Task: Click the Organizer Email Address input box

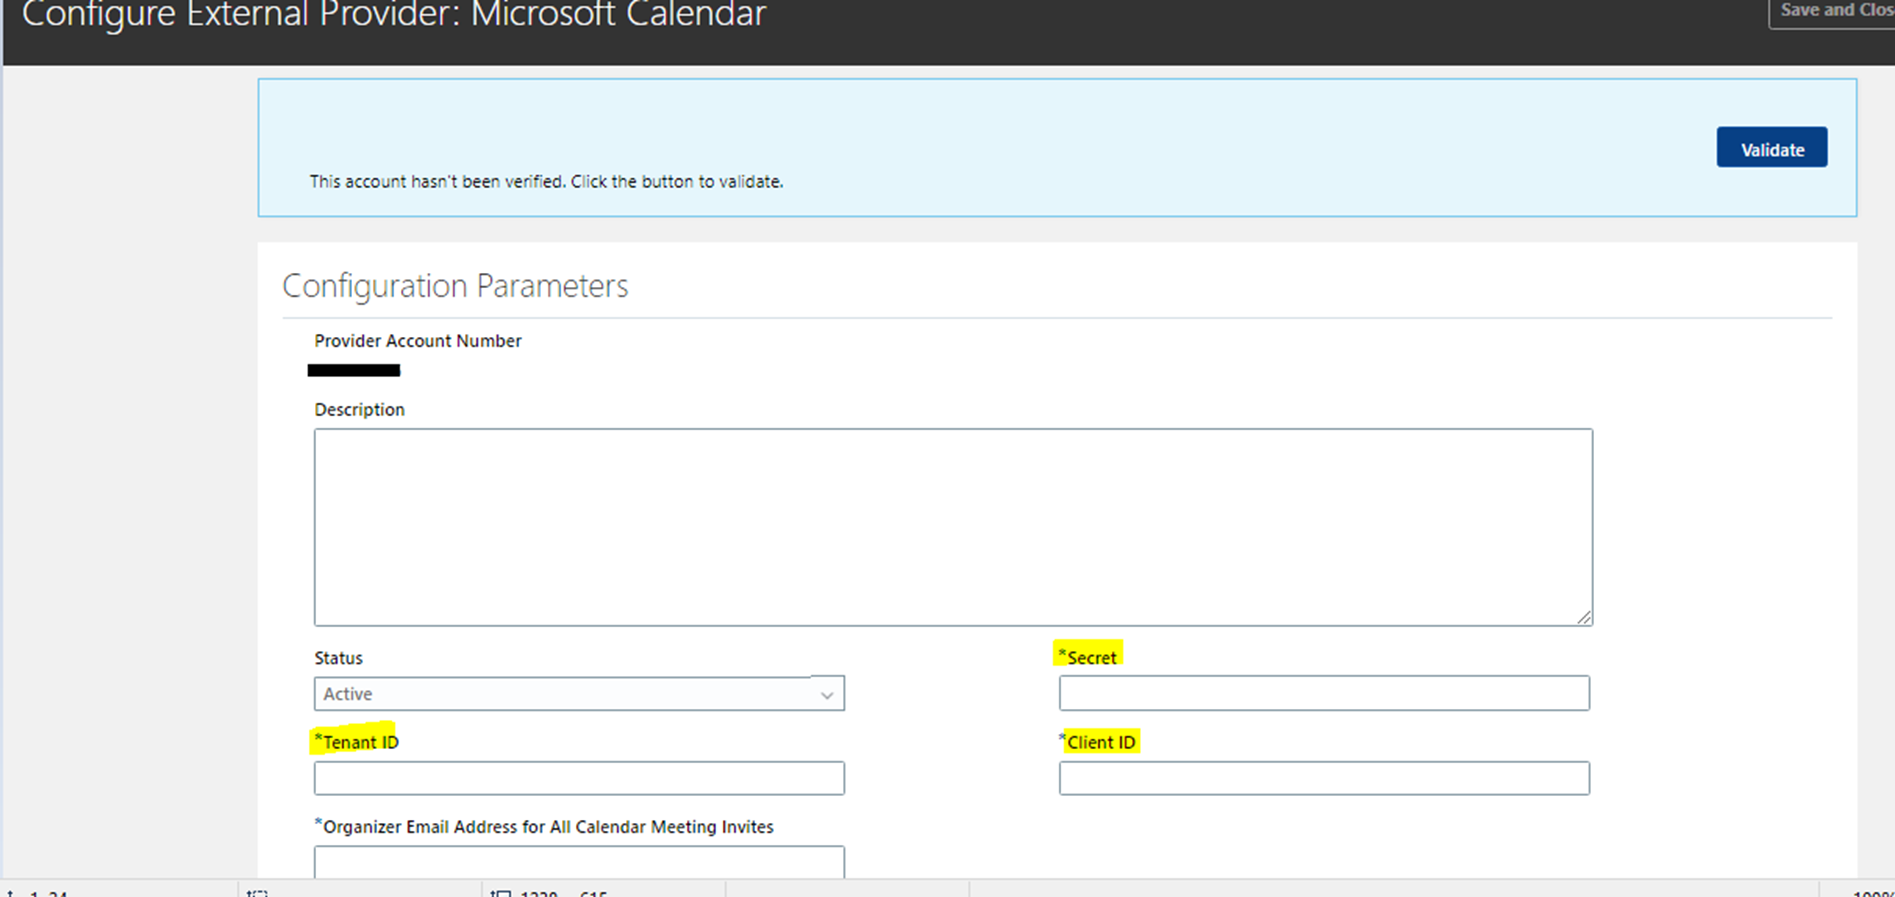Action: [x=578, y=861]
